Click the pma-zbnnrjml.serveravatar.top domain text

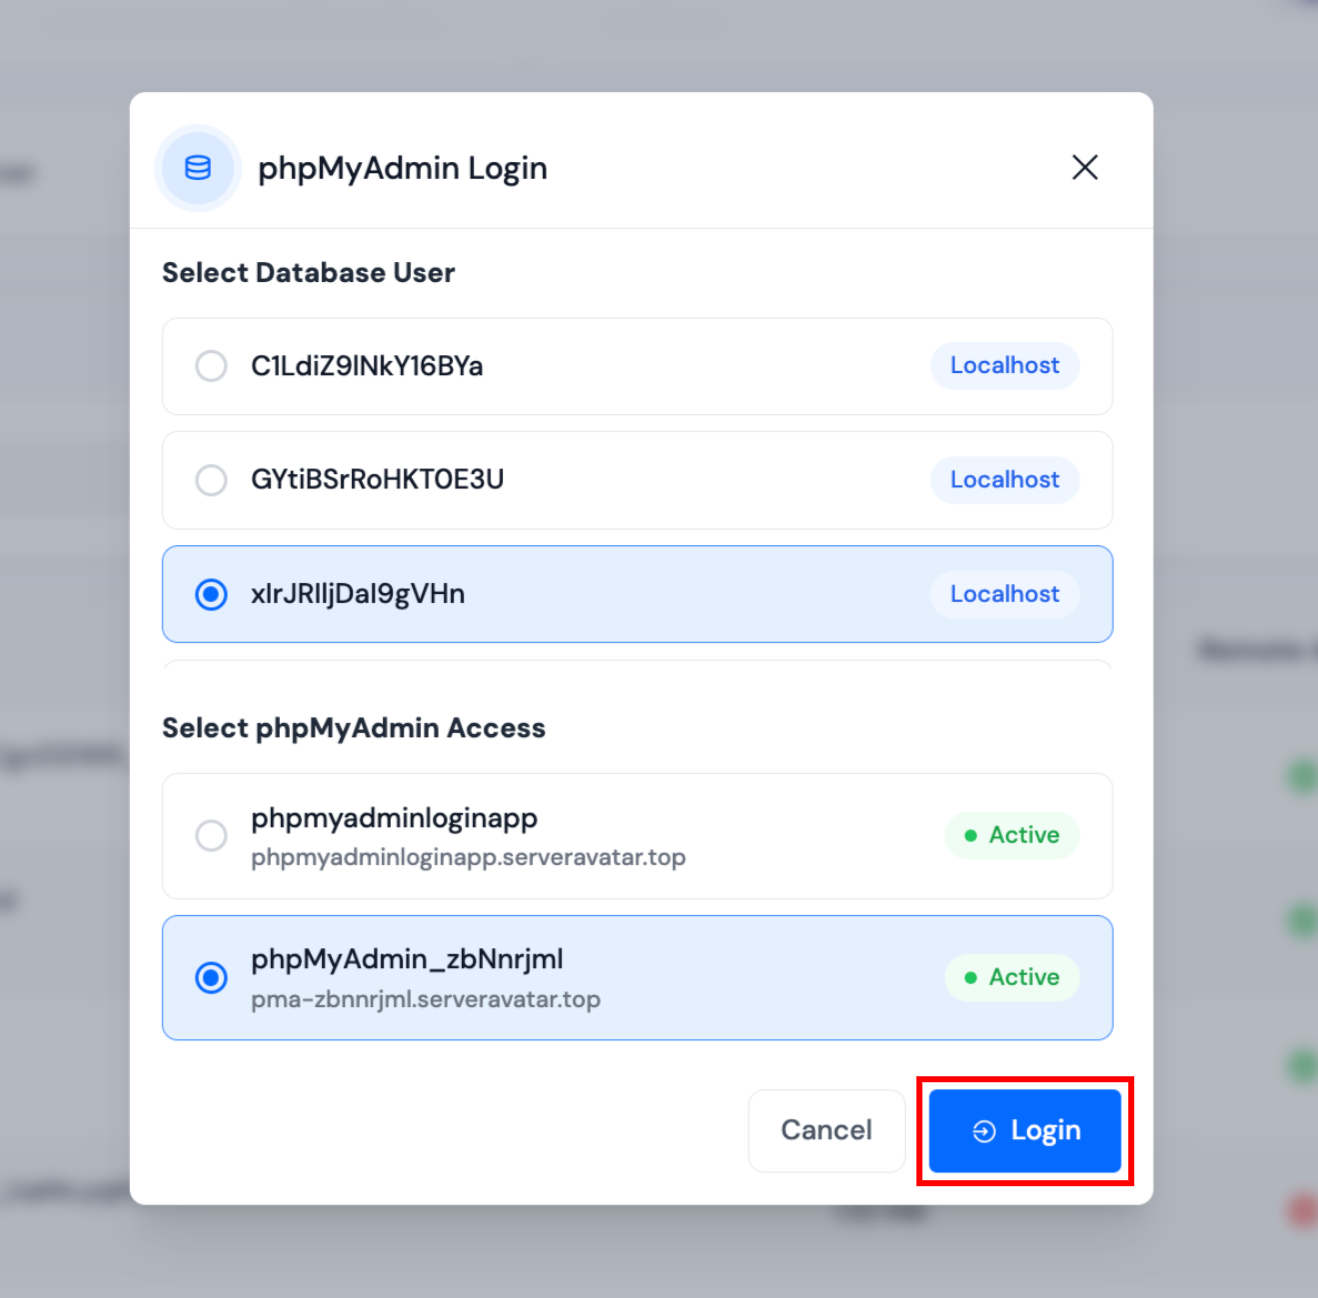click(426, 999)
